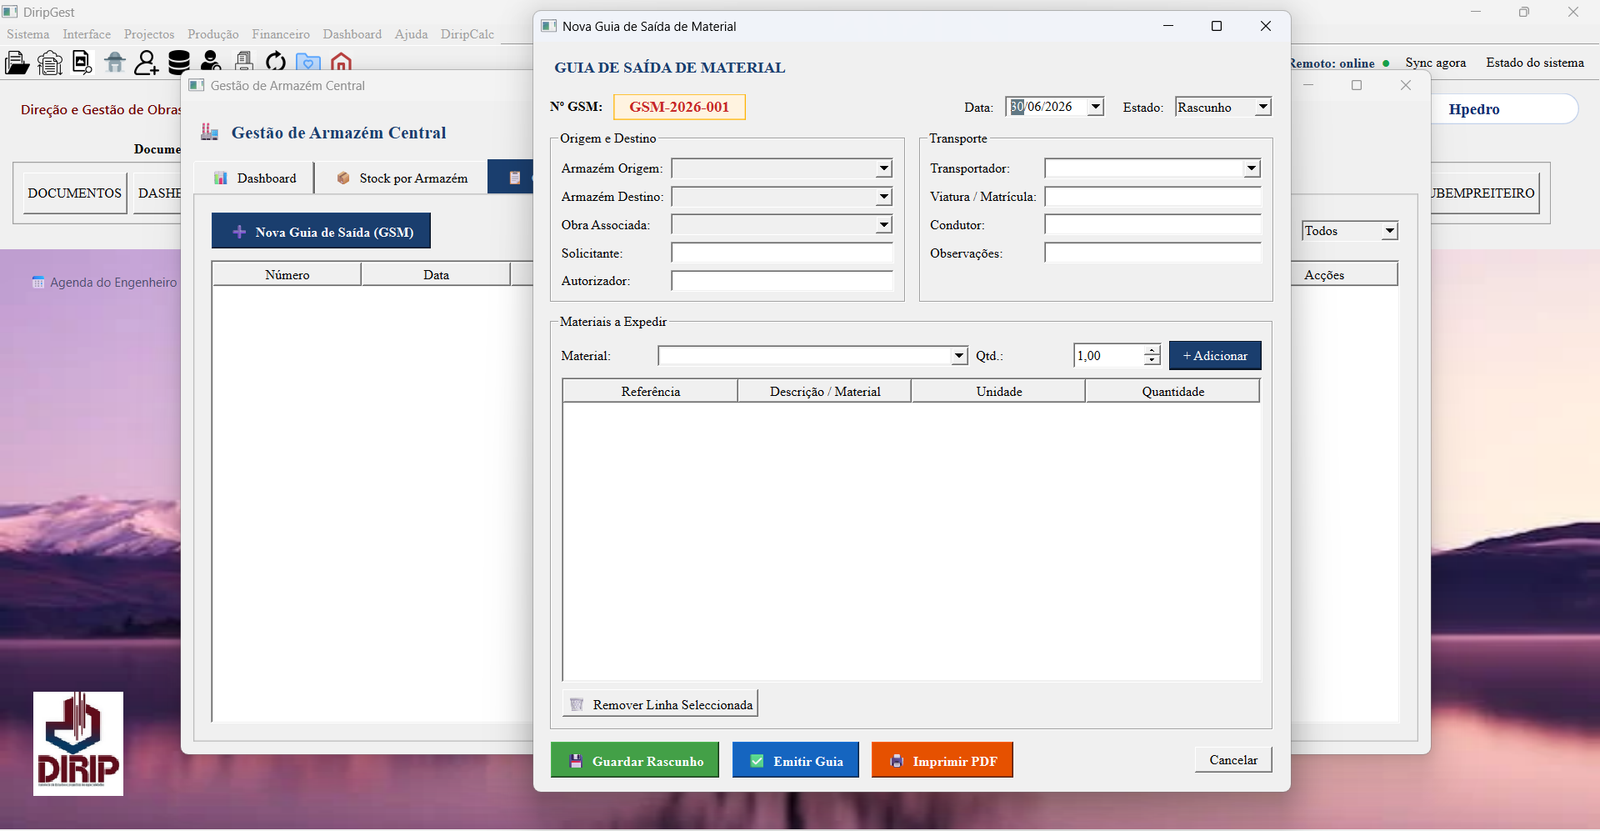Click the circular refresh arrow icon

(x=276, y=63)
